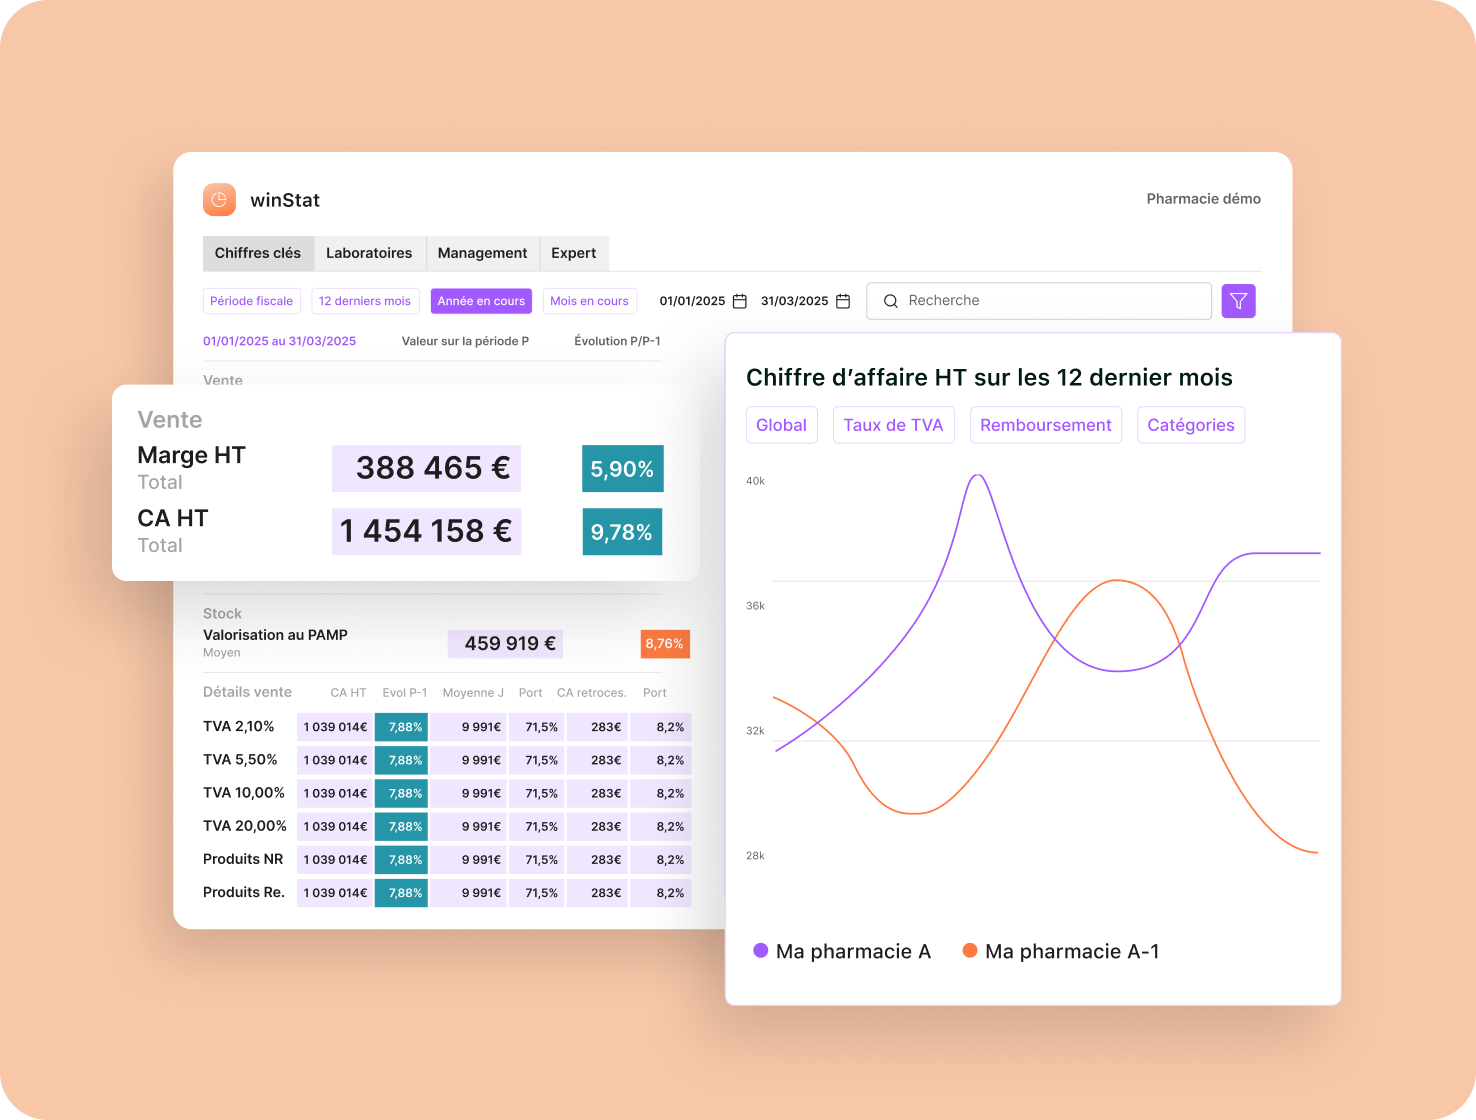Click the Recherche search field

coord(1050,301)
